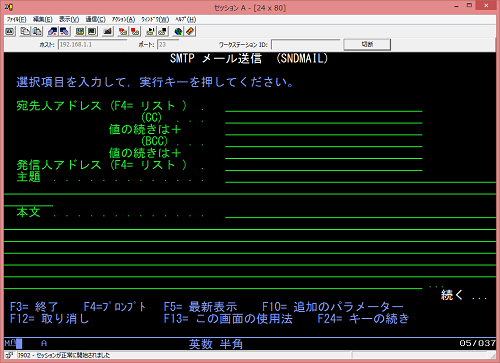
Task: Click the globe support icon in toolbar
Action: coord(178,32)
